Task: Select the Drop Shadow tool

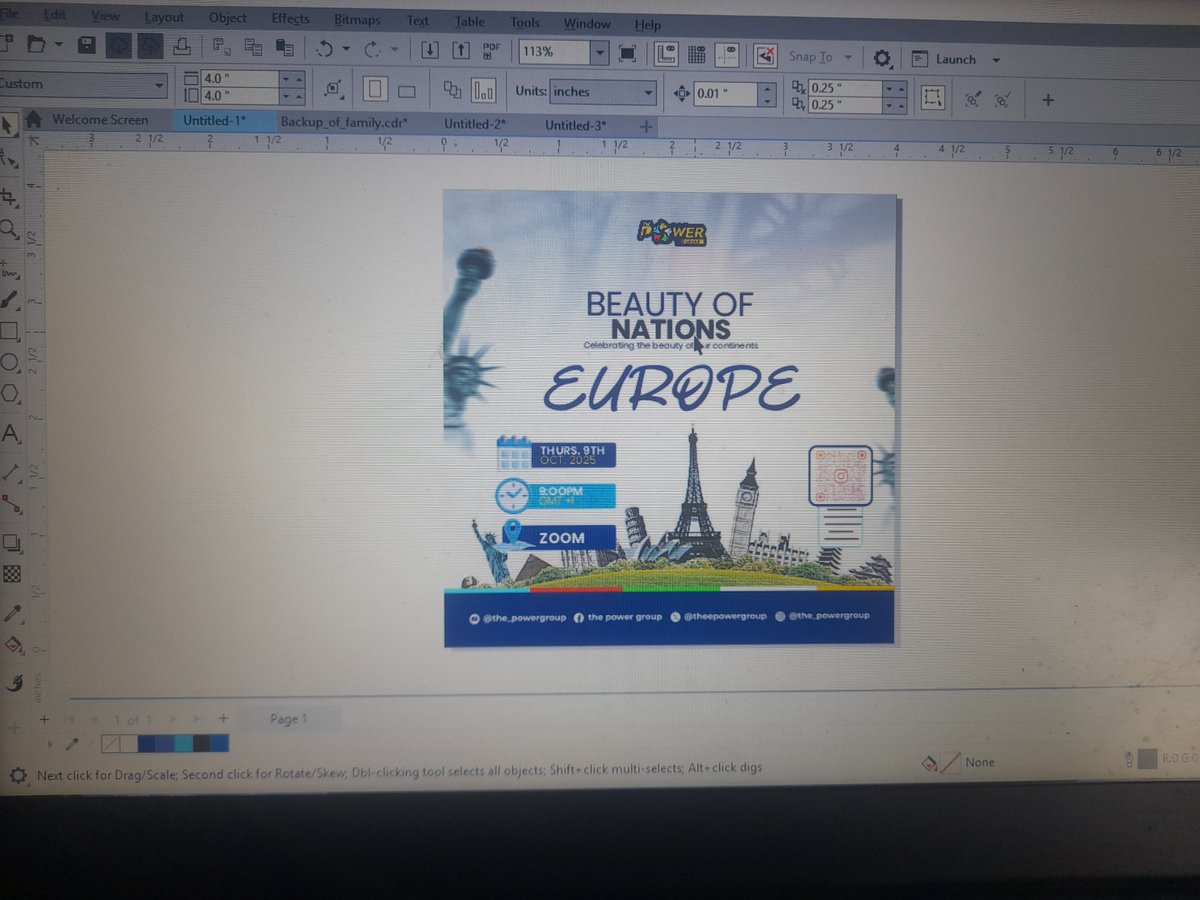Action: (x=11, y=543)
